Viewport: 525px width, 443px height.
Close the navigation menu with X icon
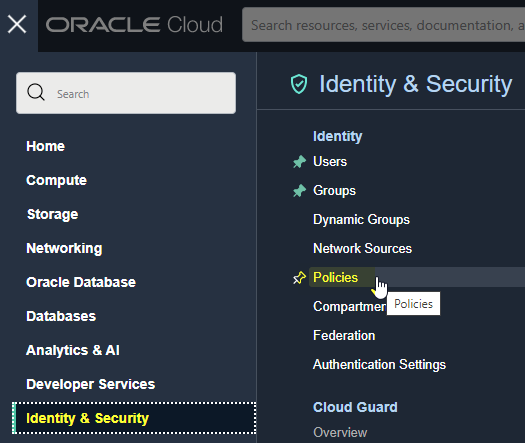pyautogui.click(x=17, y=24)
